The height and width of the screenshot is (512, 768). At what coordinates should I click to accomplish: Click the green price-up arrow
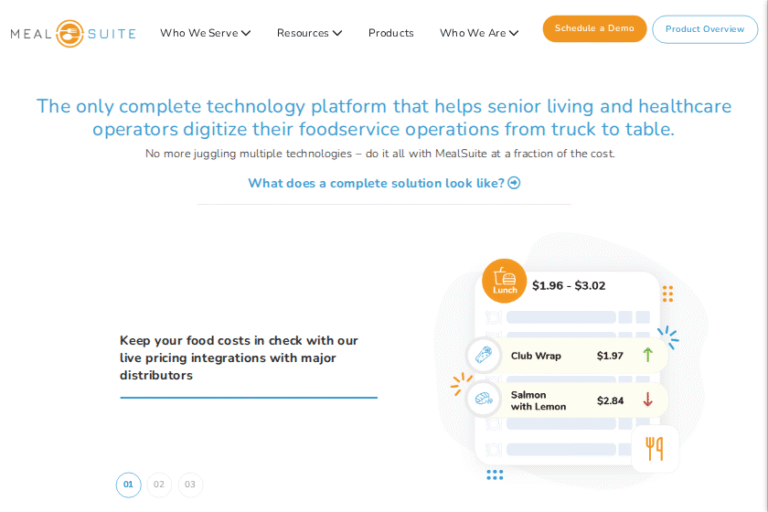(x=648, y=355)
